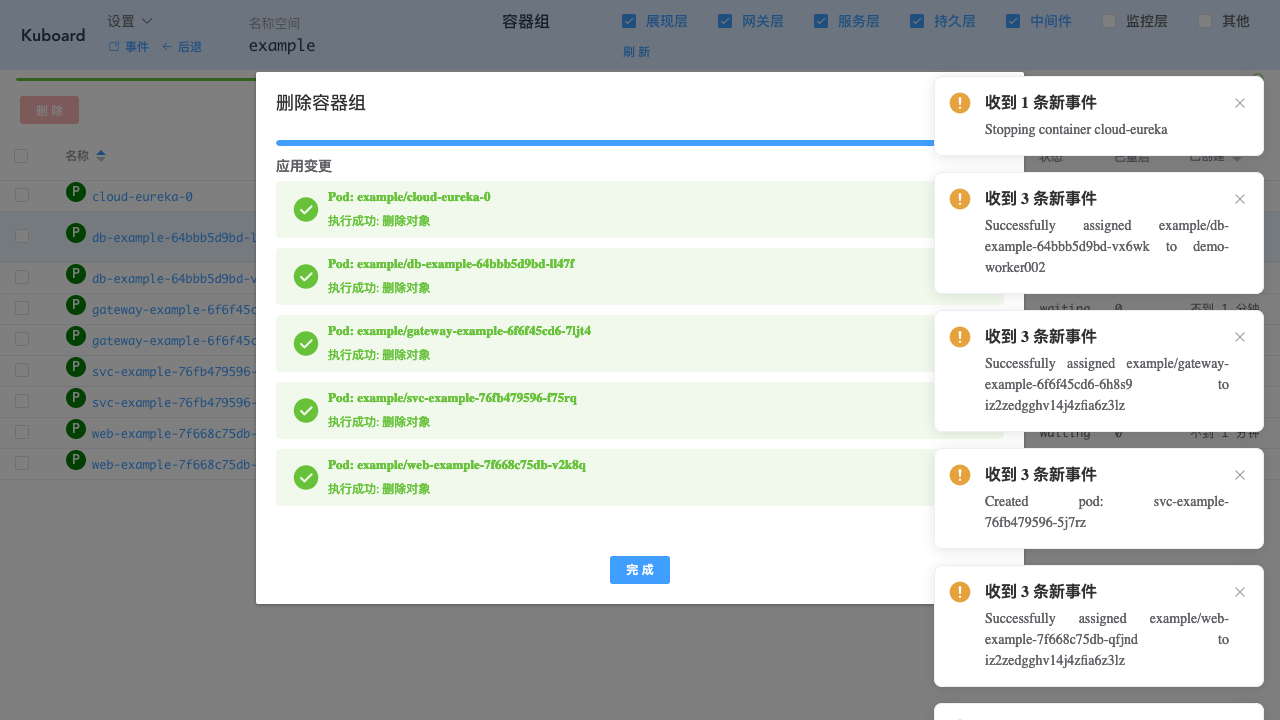Click the 完成 button in the dialog
Viewport: 1280px width, 720px height.
[x=639, y=570]
